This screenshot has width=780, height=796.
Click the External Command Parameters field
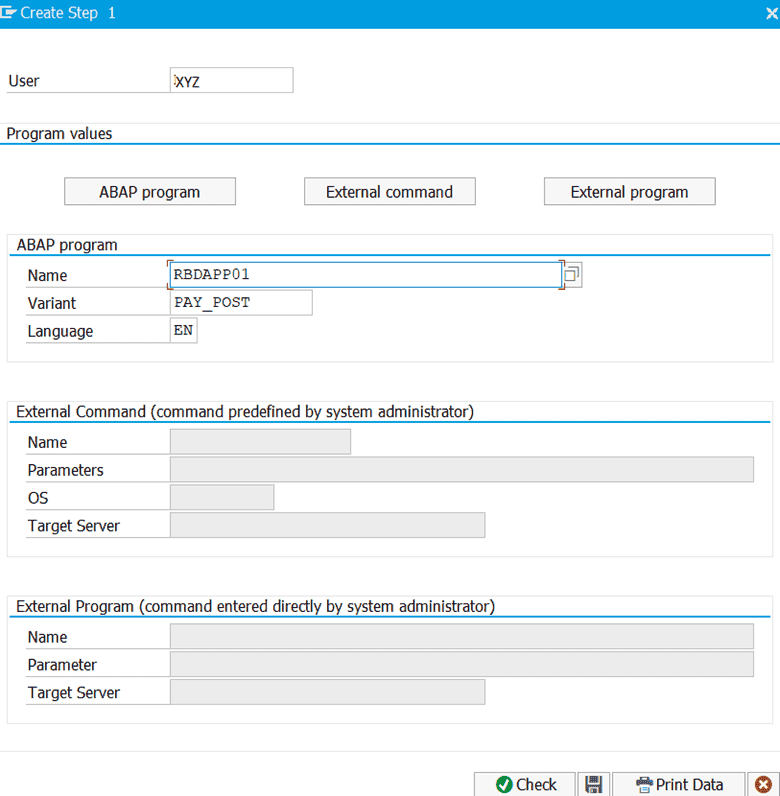461,470
